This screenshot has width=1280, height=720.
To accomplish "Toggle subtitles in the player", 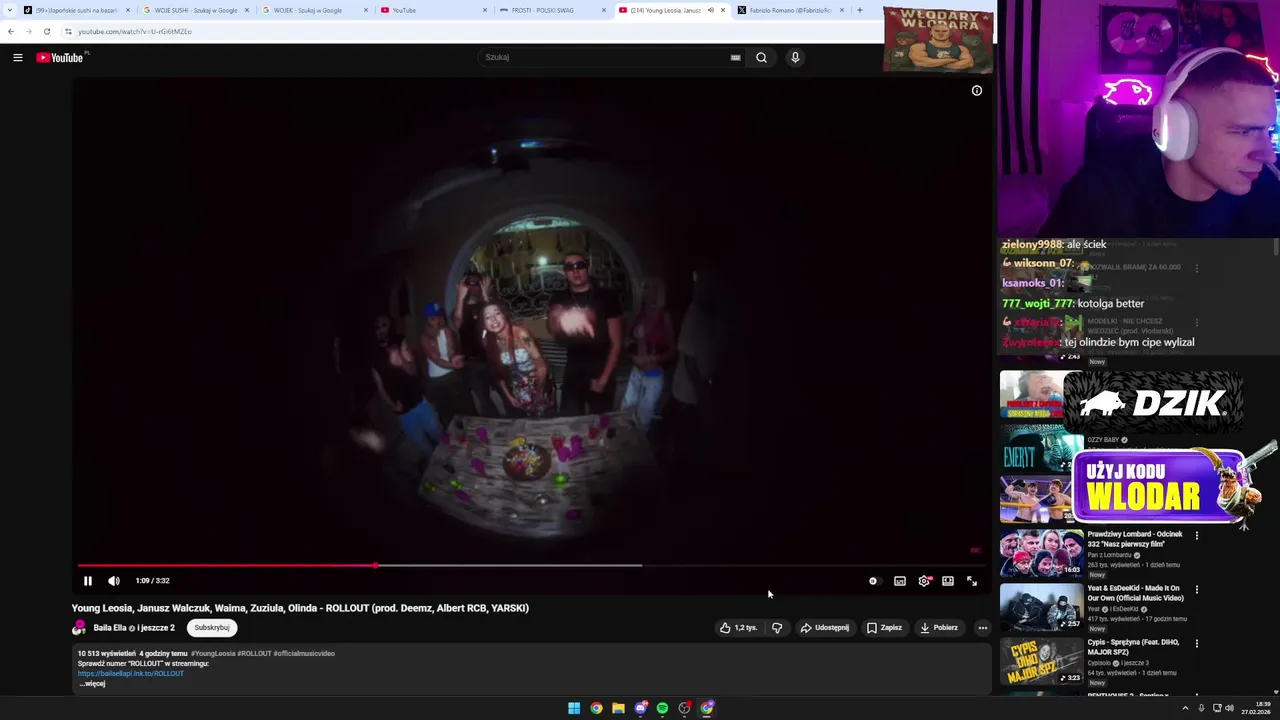I will point(900,581).
